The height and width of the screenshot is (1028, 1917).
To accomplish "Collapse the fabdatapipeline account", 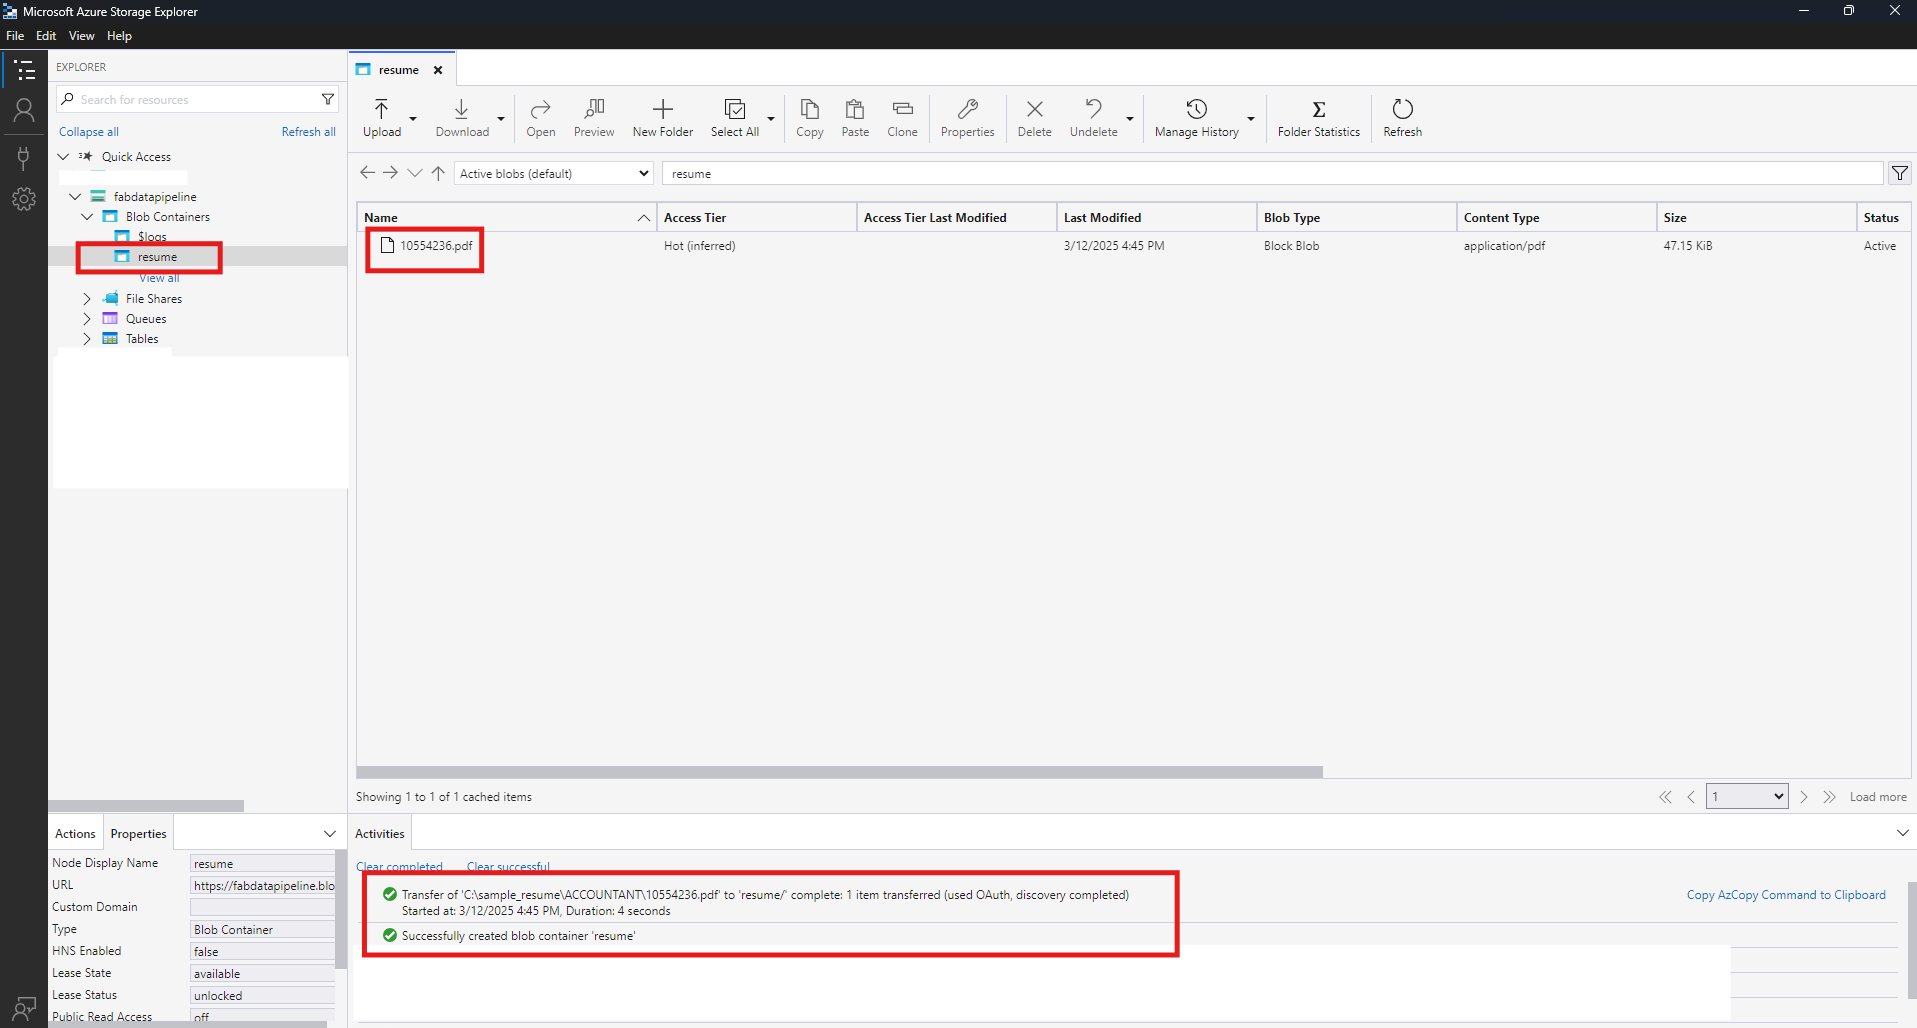I will tap(74, 196).
